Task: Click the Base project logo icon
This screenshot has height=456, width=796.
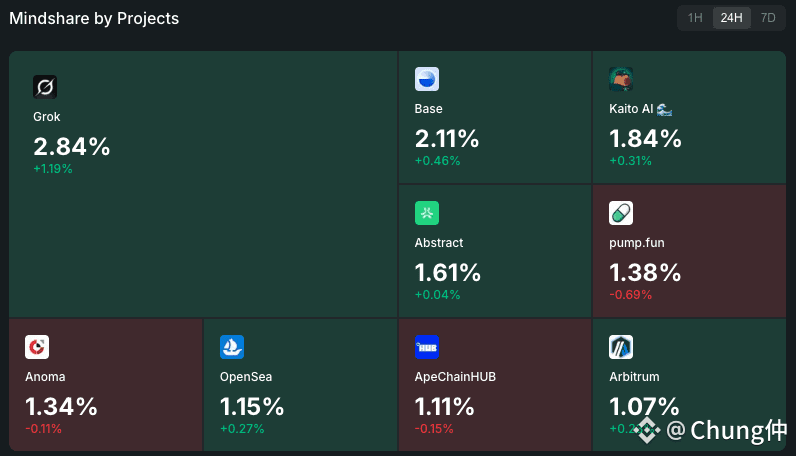Action: tap(427, 79)
